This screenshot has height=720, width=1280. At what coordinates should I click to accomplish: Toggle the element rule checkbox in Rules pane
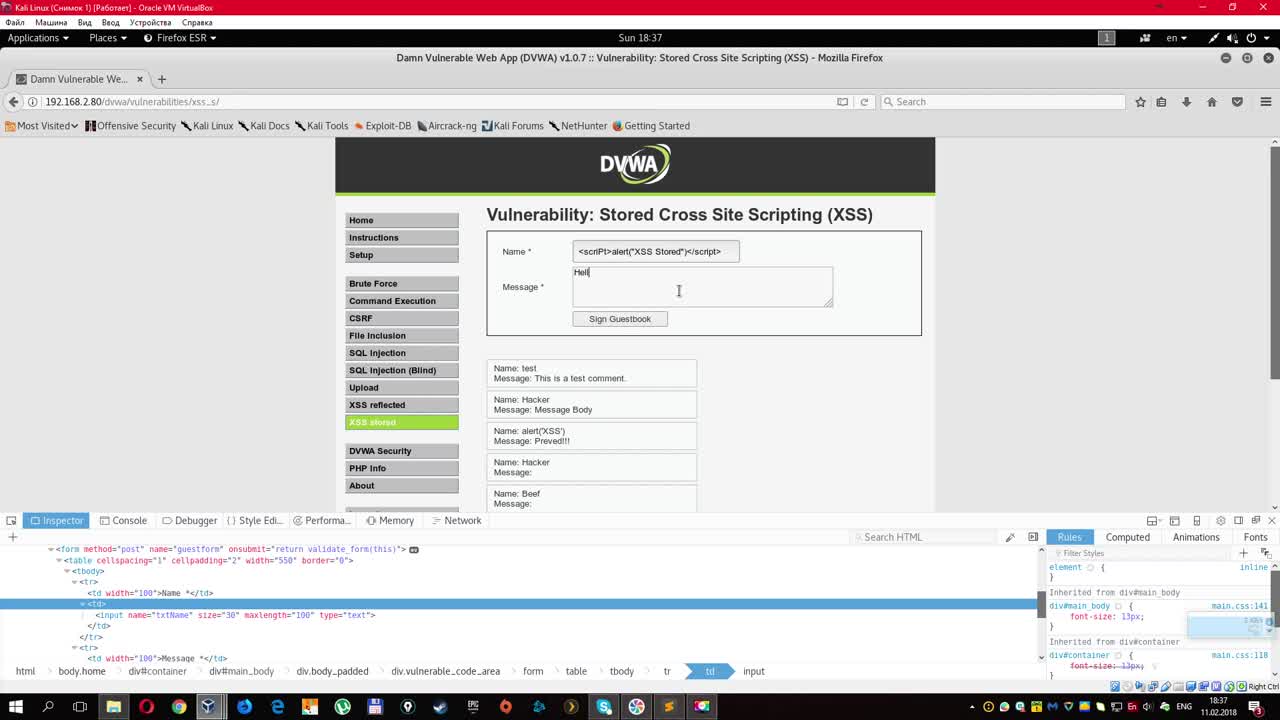[1090, 567]
